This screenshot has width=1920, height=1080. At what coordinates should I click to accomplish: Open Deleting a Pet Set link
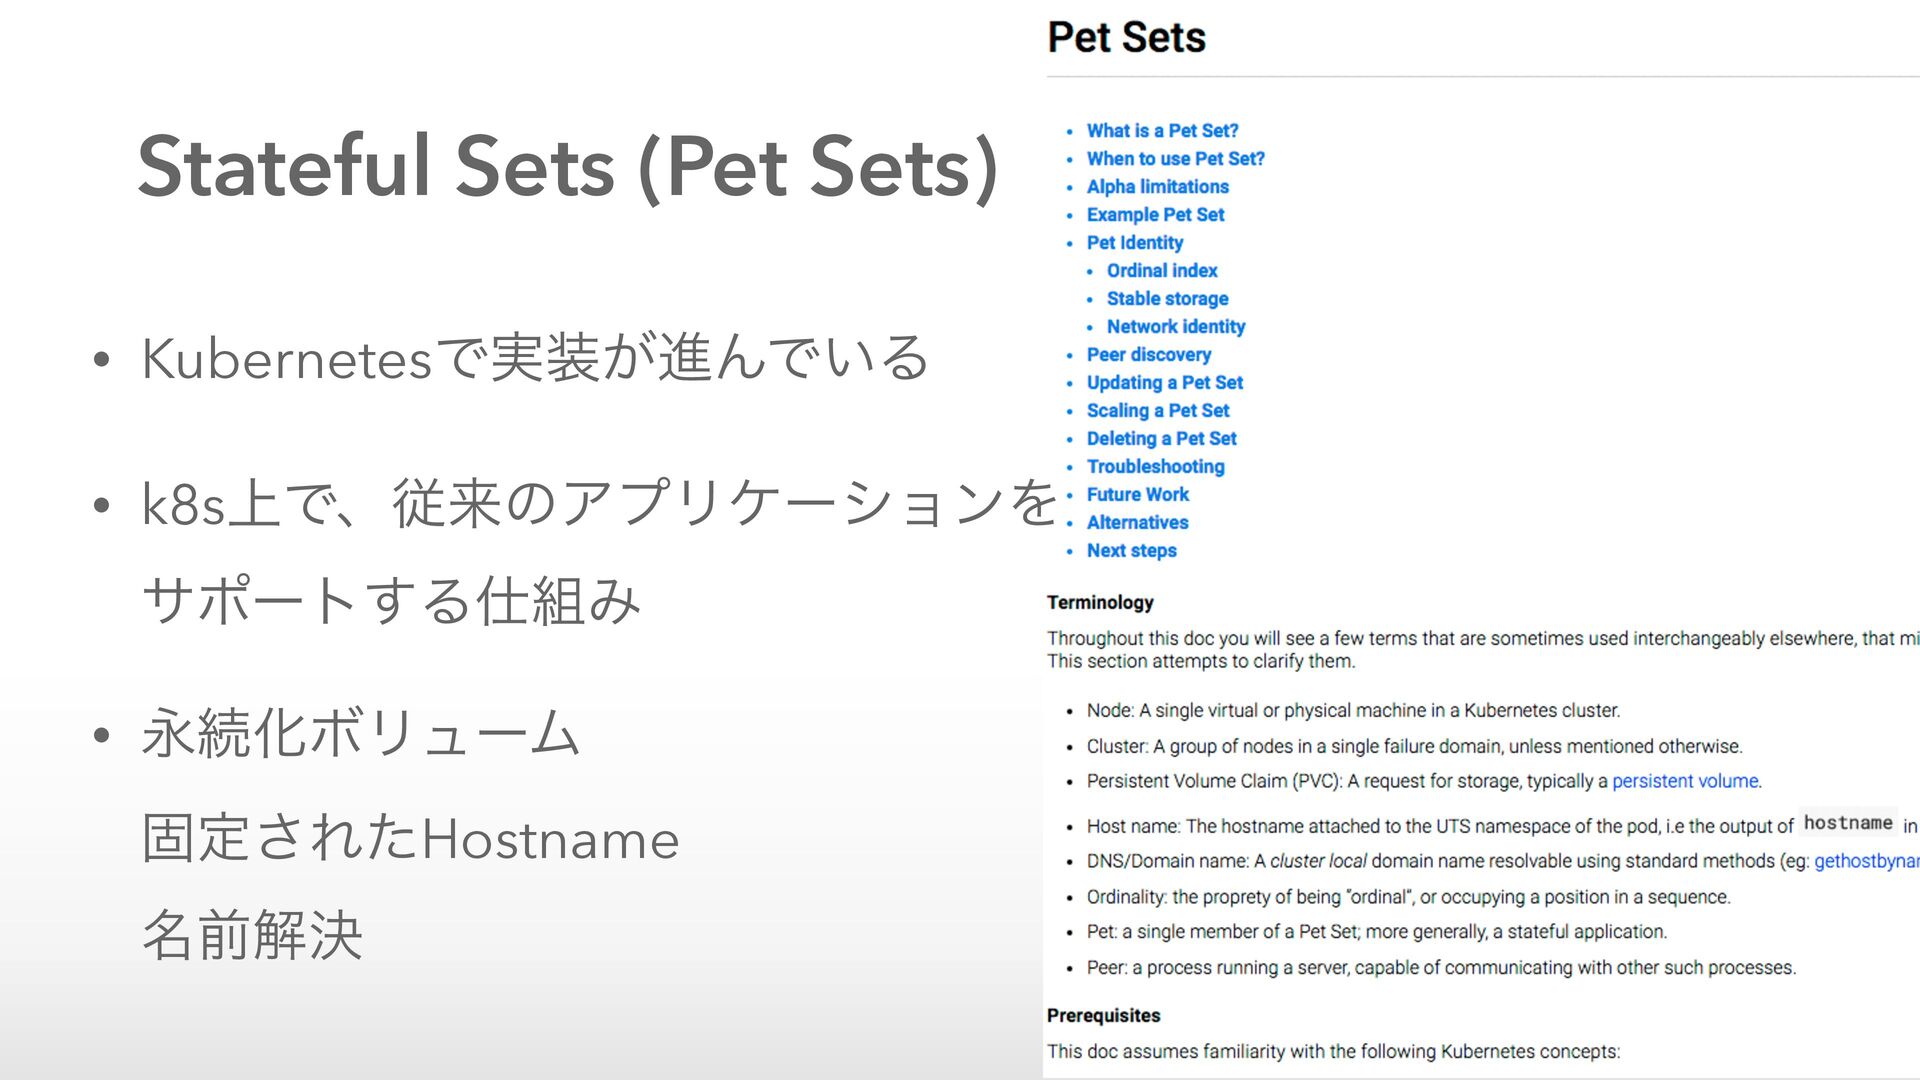pos(1161,439)
